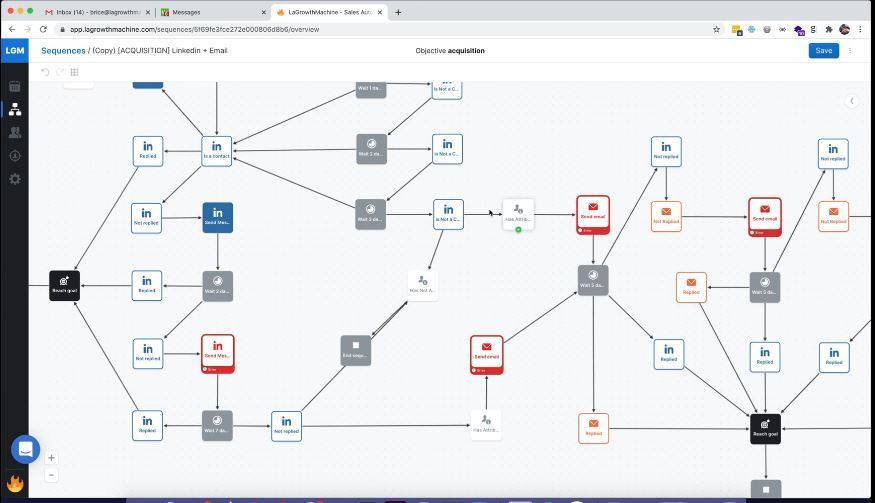Open the Chrome extensions puzzle icon

[x=829, y=29]
